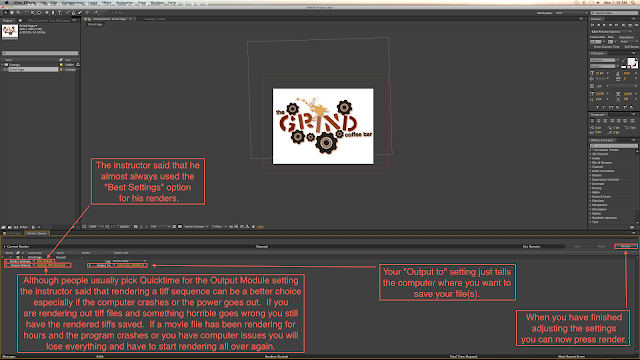
Task: Click the text fill color swatch
Action: tap(631, 62)
